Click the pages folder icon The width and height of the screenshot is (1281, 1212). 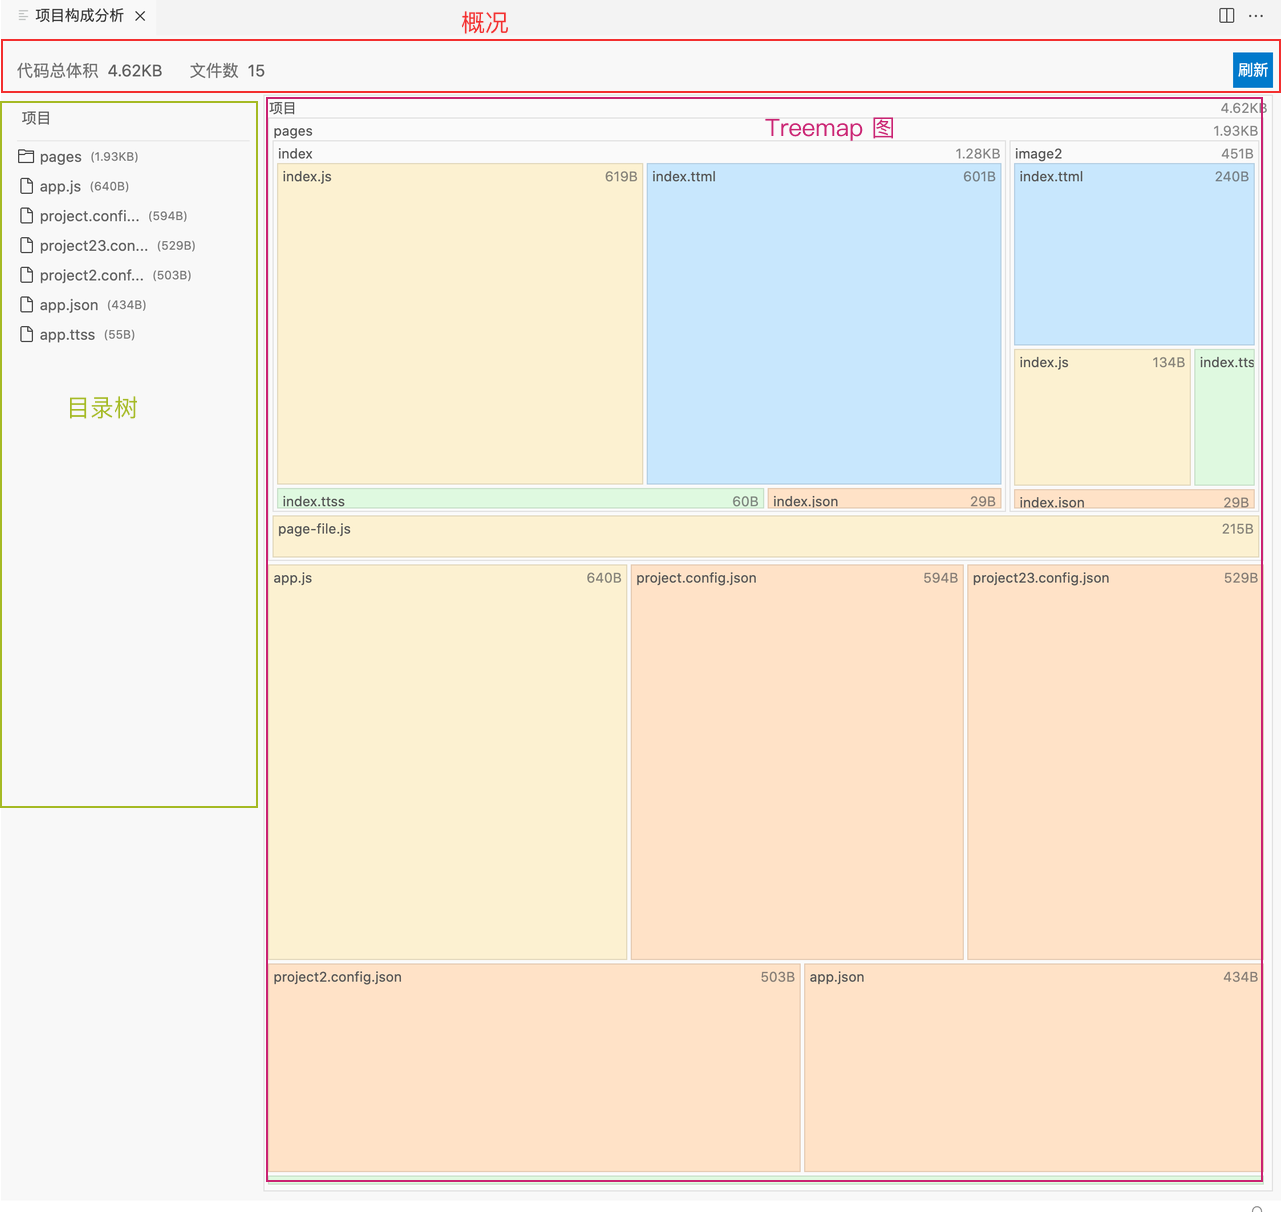point(26,156)
